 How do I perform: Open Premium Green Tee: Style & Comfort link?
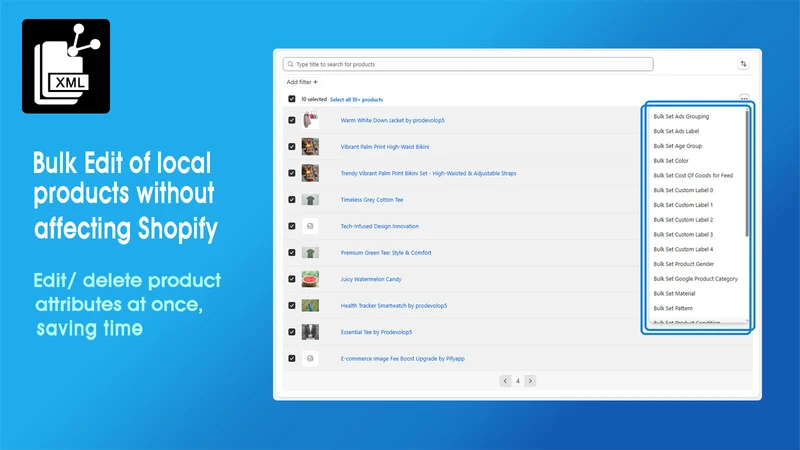[x=386, y=253]
